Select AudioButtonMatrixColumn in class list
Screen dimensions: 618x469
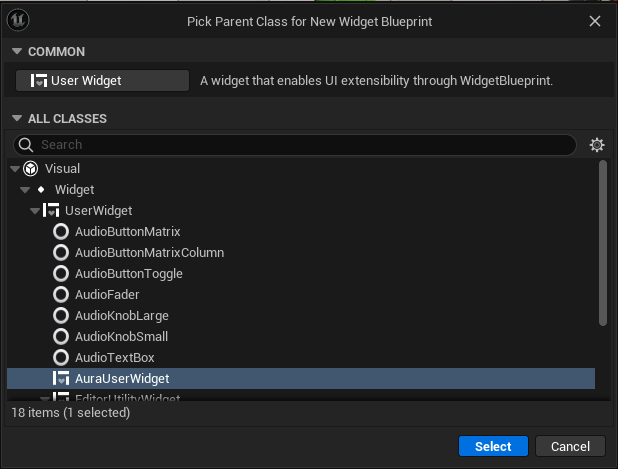(x=149, y=252)
